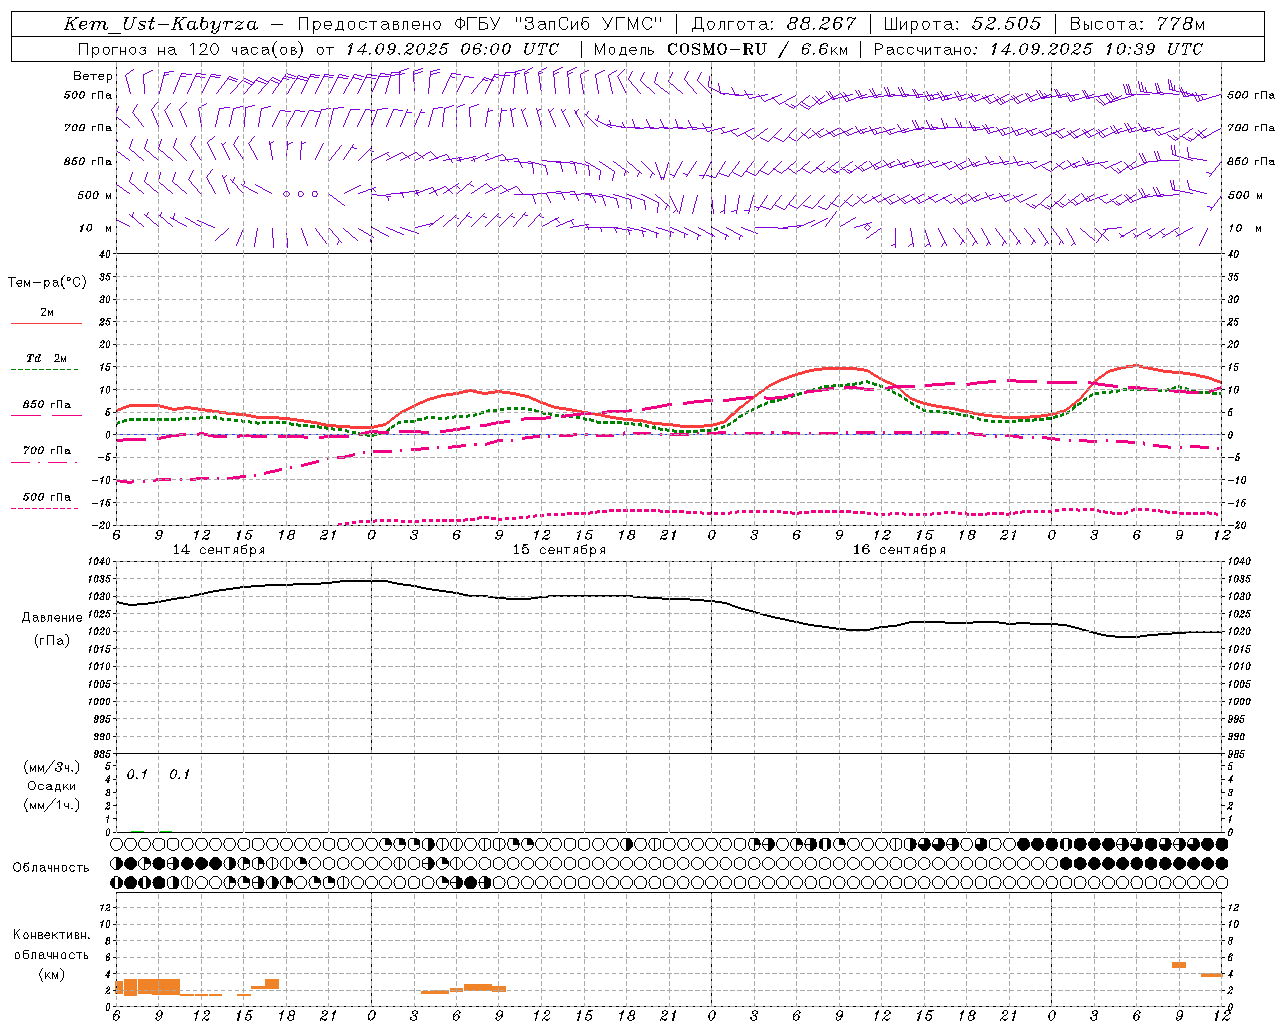
Task: Click the station name Kem_Ust-Kabyrza in the header
Action: tap(161, 24)
